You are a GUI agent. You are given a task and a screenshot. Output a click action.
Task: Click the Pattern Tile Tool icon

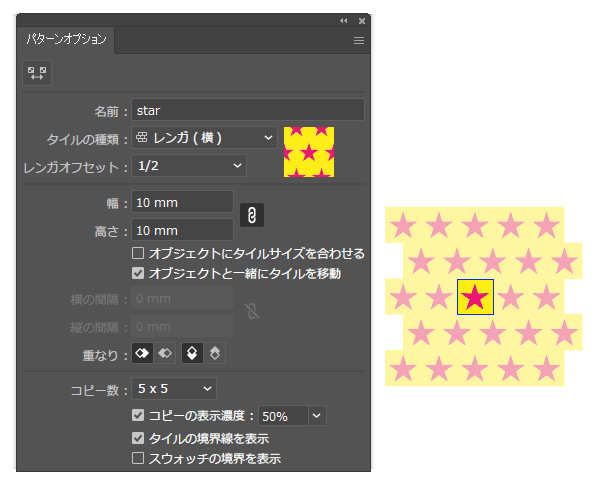(37, 73)
